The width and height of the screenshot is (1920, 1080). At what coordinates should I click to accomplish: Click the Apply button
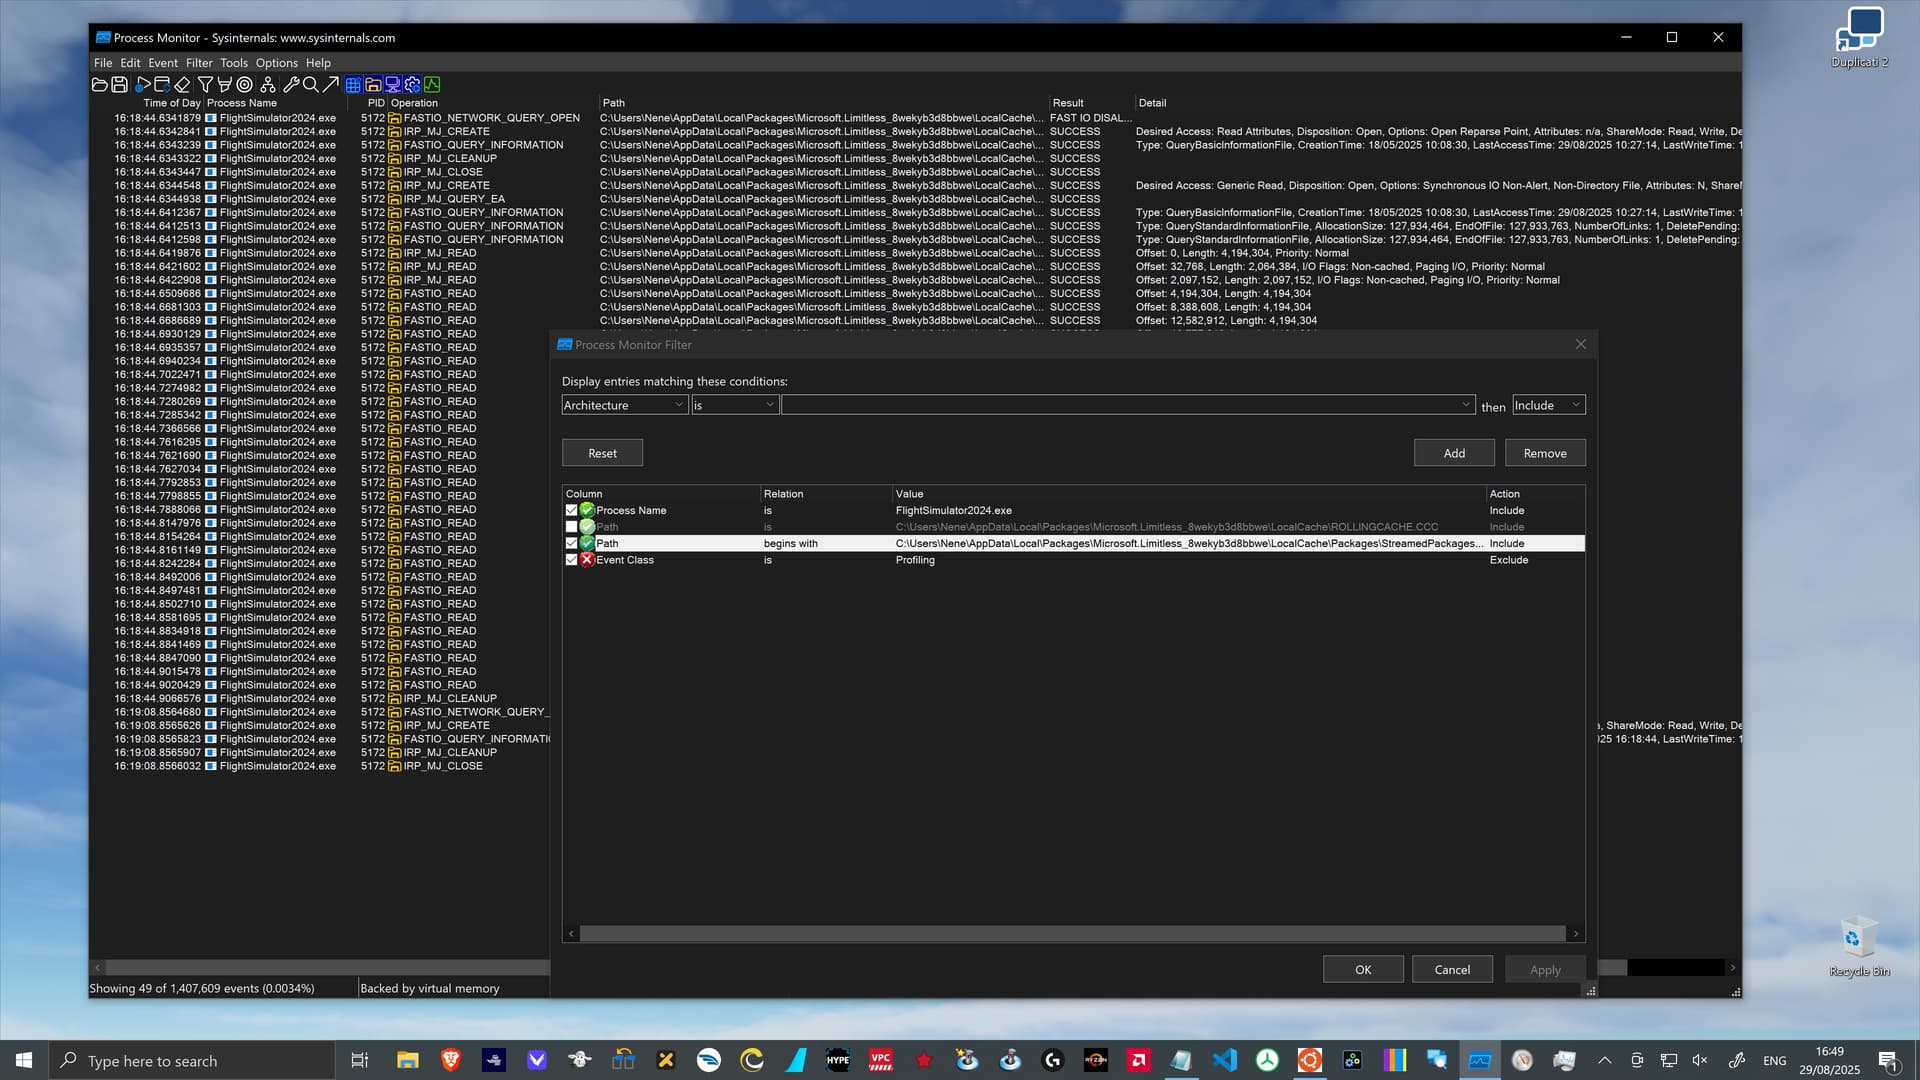pyautogui.click(x=1545, y=969)
